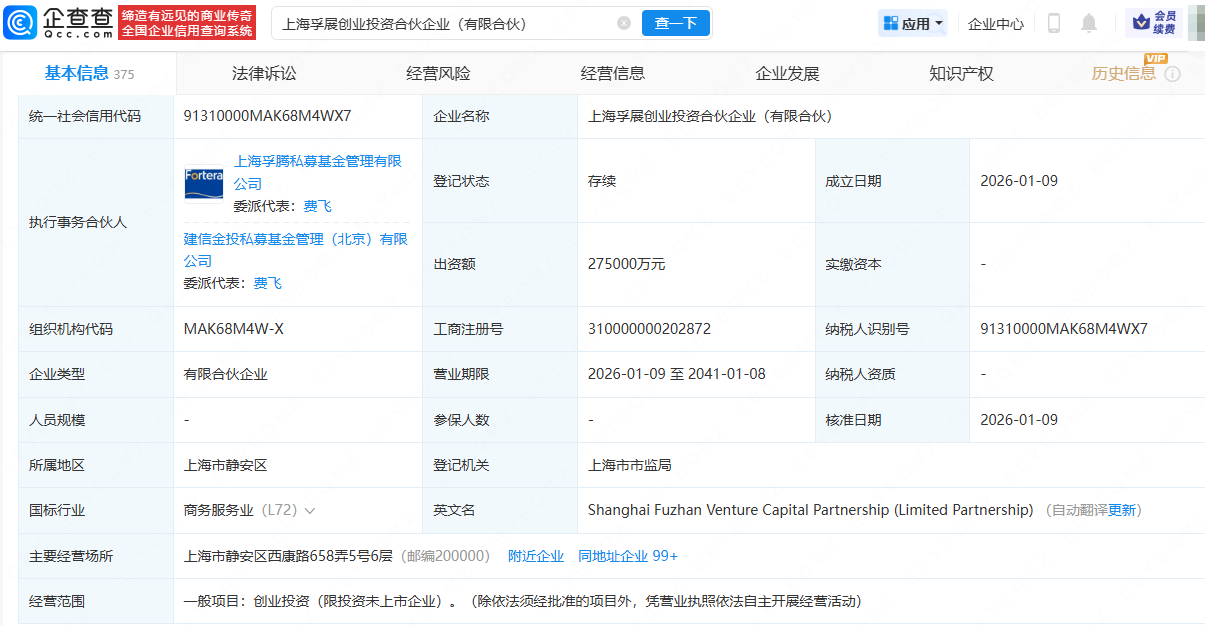Click the 同地址企业 99+ link
The width and height of the screenshot is (1205, 626).
628,556
